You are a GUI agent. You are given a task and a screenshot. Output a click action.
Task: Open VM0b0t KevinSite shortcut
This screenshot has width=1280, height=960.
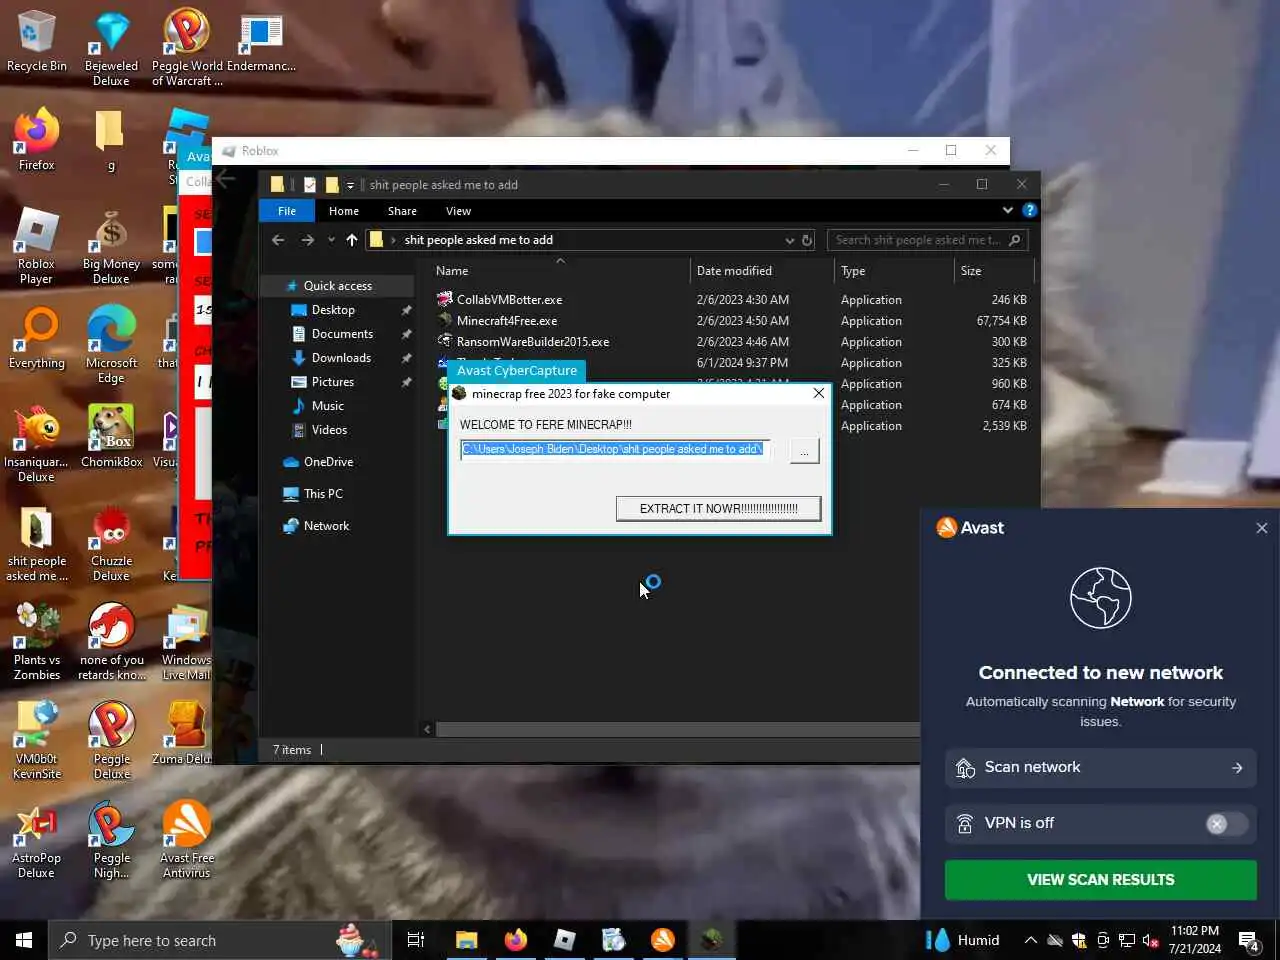[x=37, y=741]
